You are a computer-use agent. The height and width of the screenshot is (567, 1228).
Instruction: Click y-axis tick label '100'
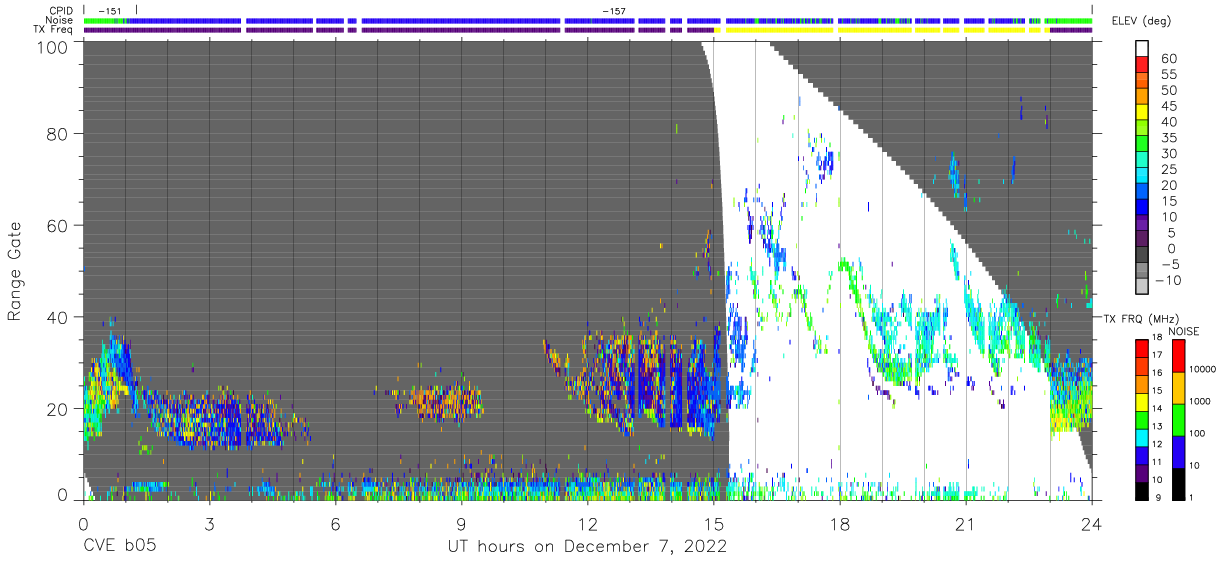53,47
